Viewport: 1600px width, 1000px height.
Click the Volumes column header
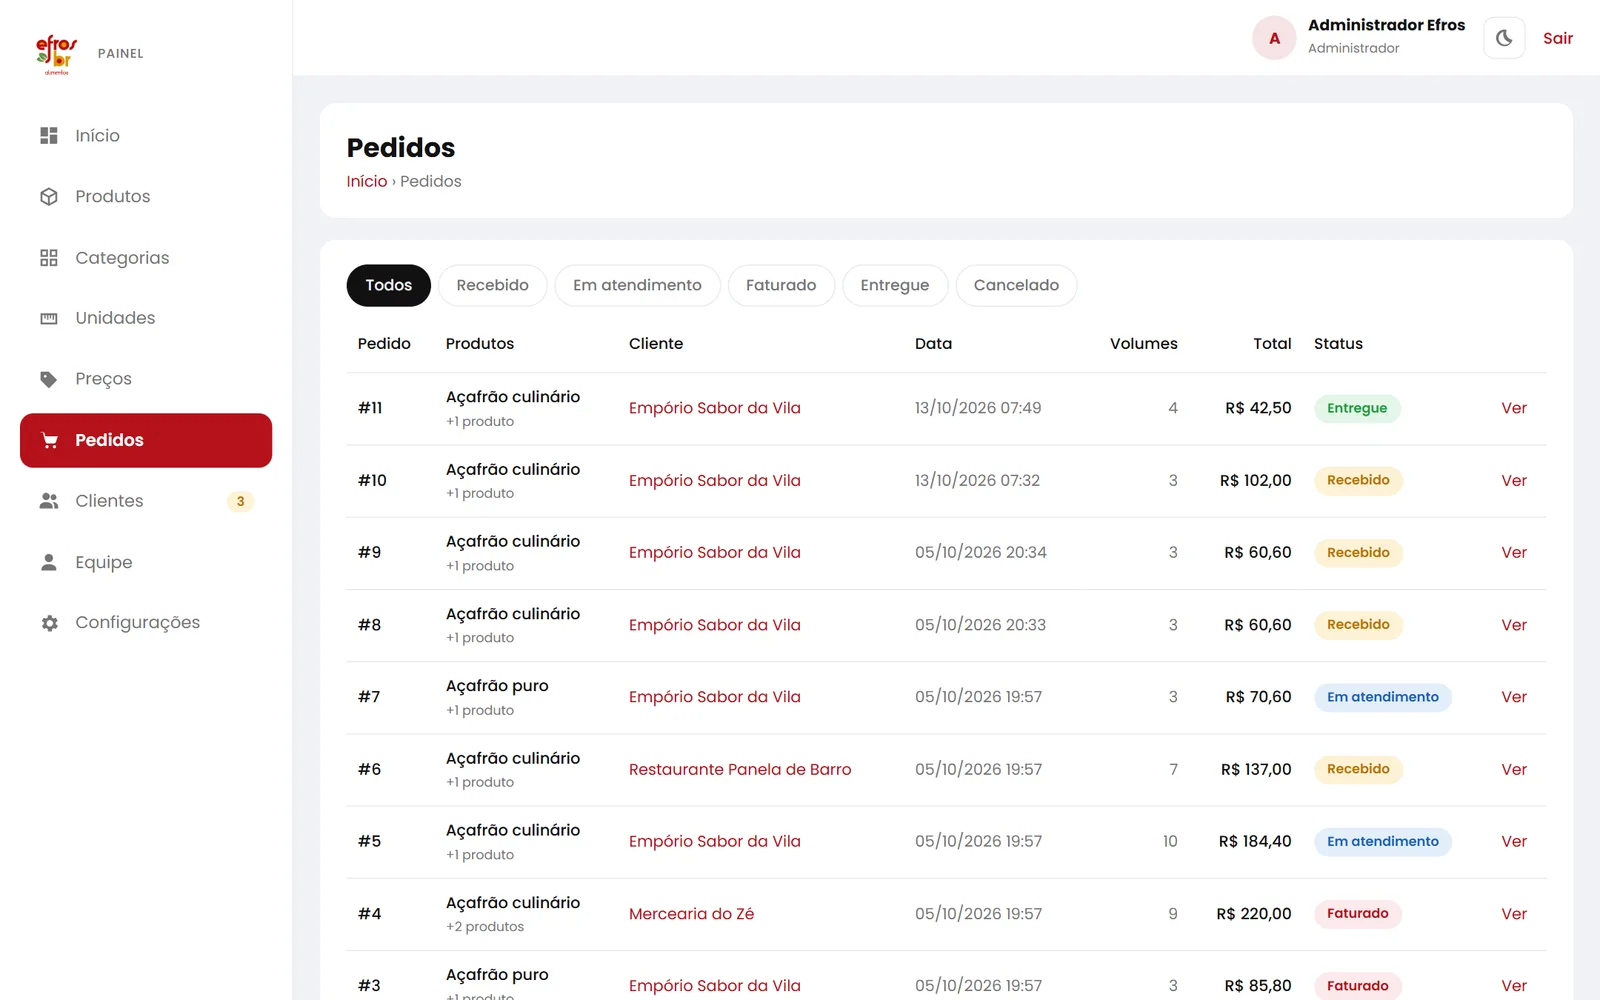coord(1143,343)
